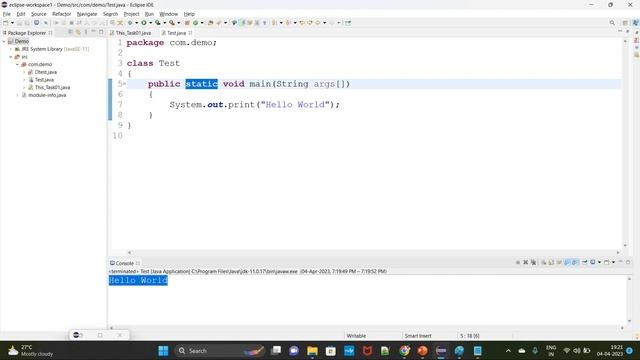Open Display Selected Console dropdown arrow
Viewport: 640px width, 360px height.
click(x=599, y=262)
